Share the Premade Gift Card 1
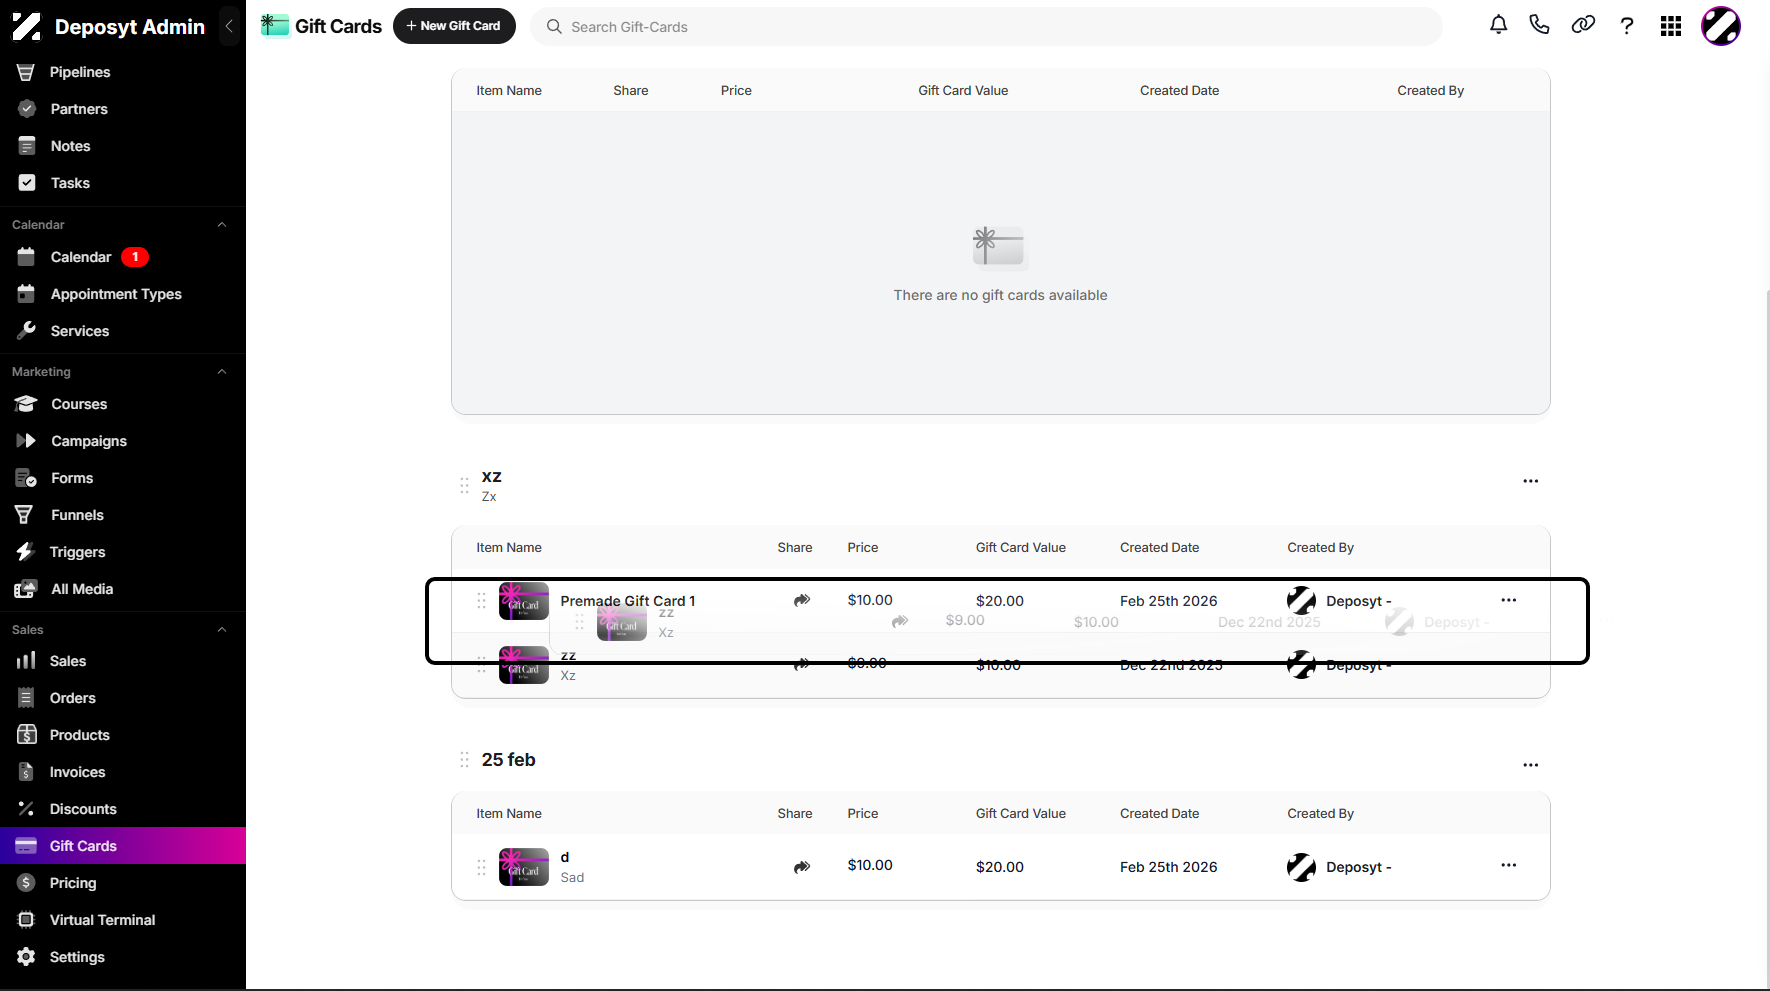The image size is (1770, 991). click(802, 600)
